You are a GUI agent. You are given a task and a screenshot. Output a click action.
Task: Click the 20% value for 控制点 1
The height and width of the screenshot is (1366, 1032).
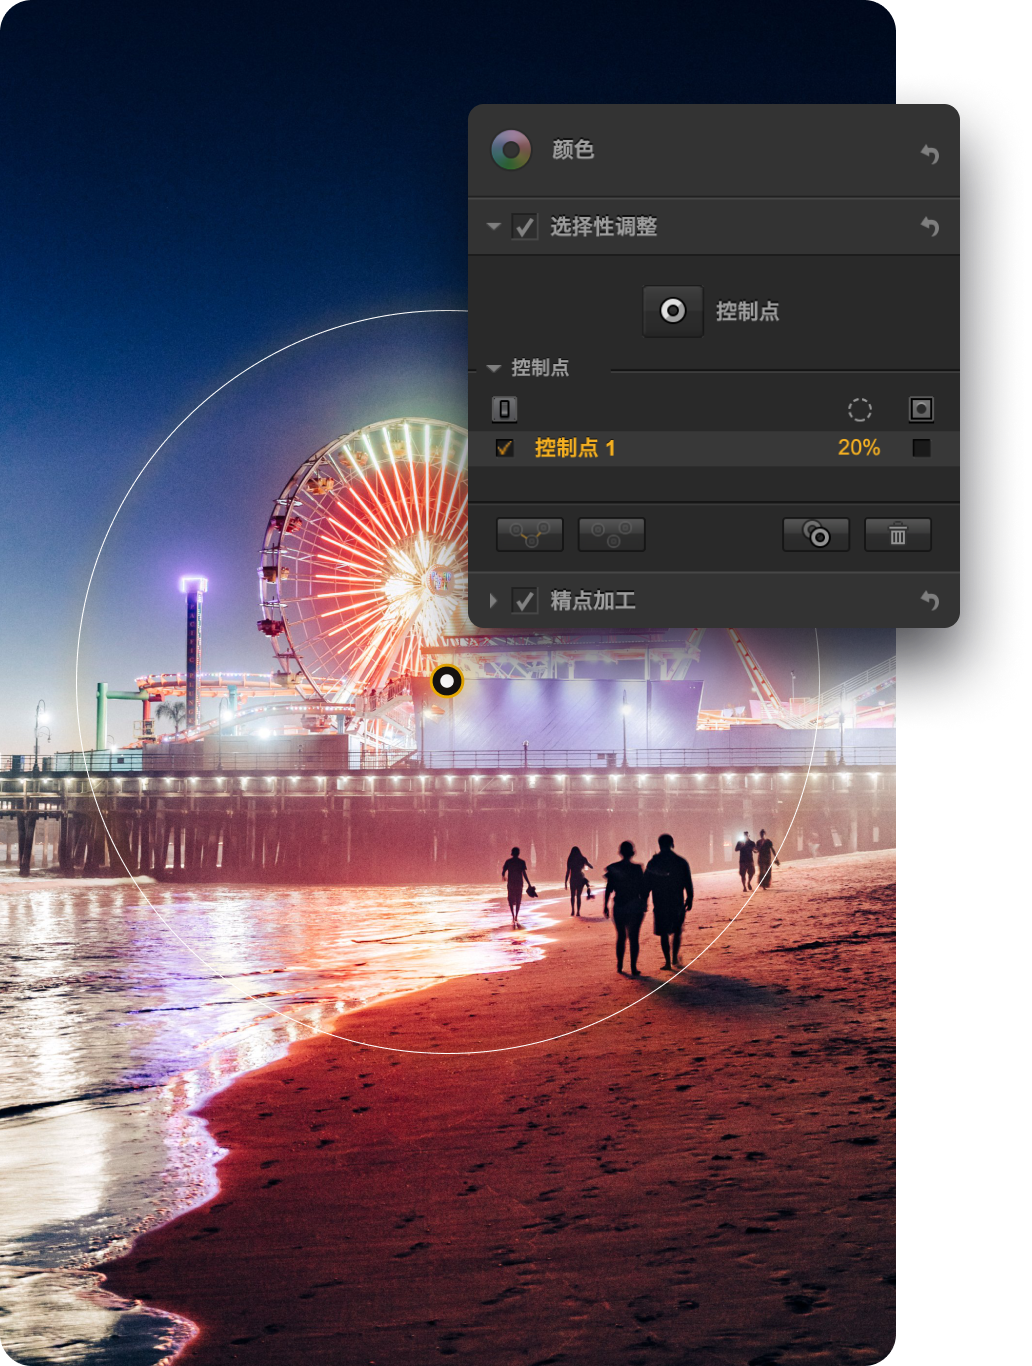[x=859, y=448]
